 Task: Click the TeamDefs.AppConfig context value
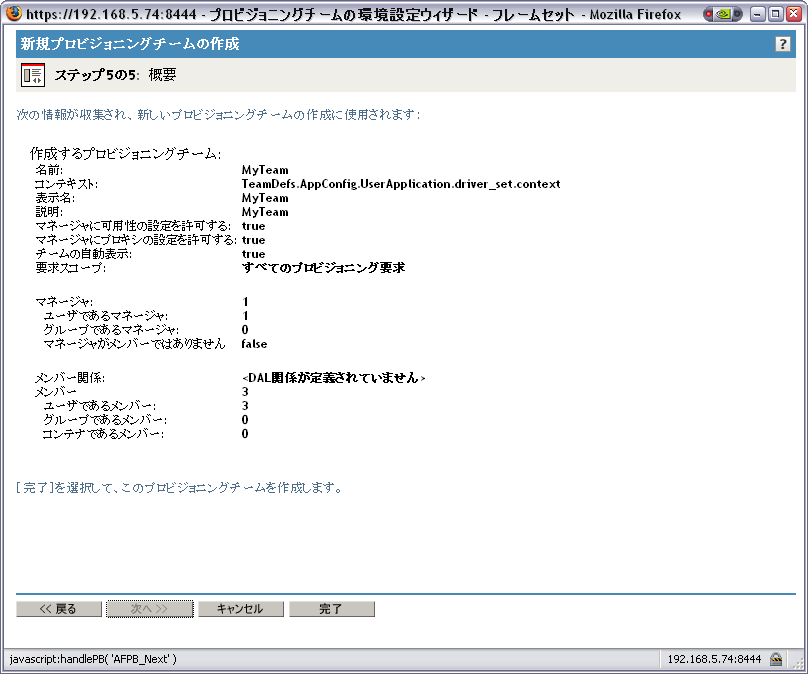coord(401,184)
